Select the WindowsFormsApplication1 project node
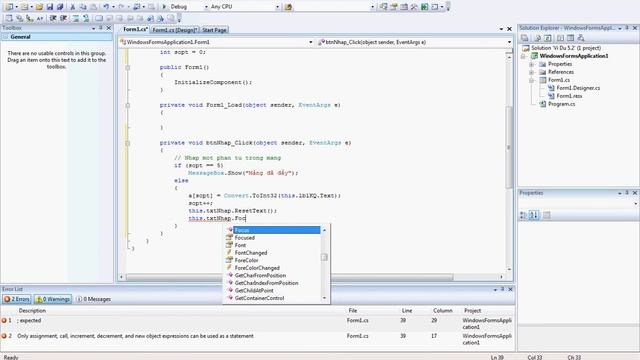640x360 pixels. pos(574,56)
